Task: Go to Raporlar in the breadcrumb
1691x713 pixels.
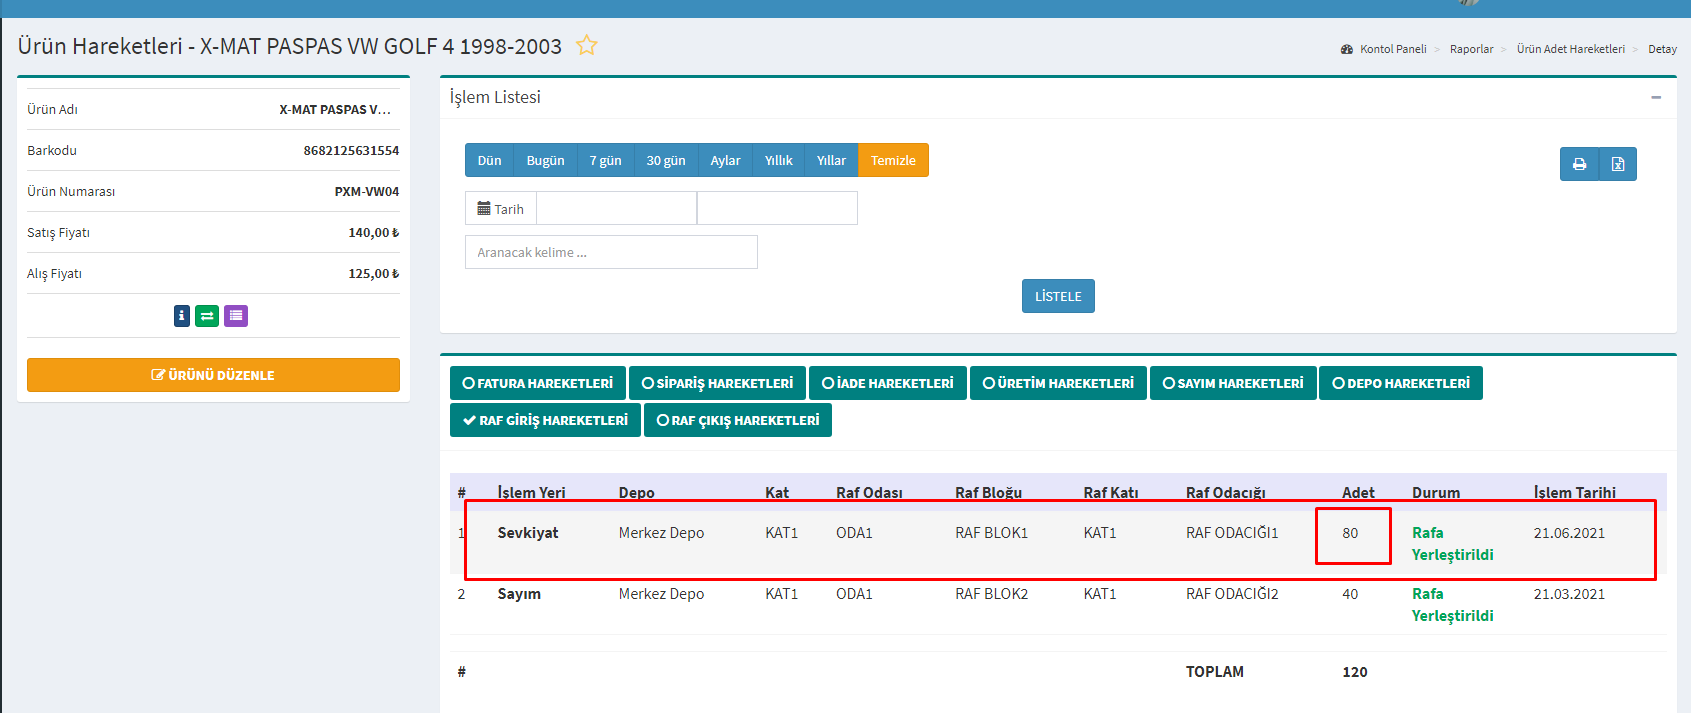Action: [1471, 49]
